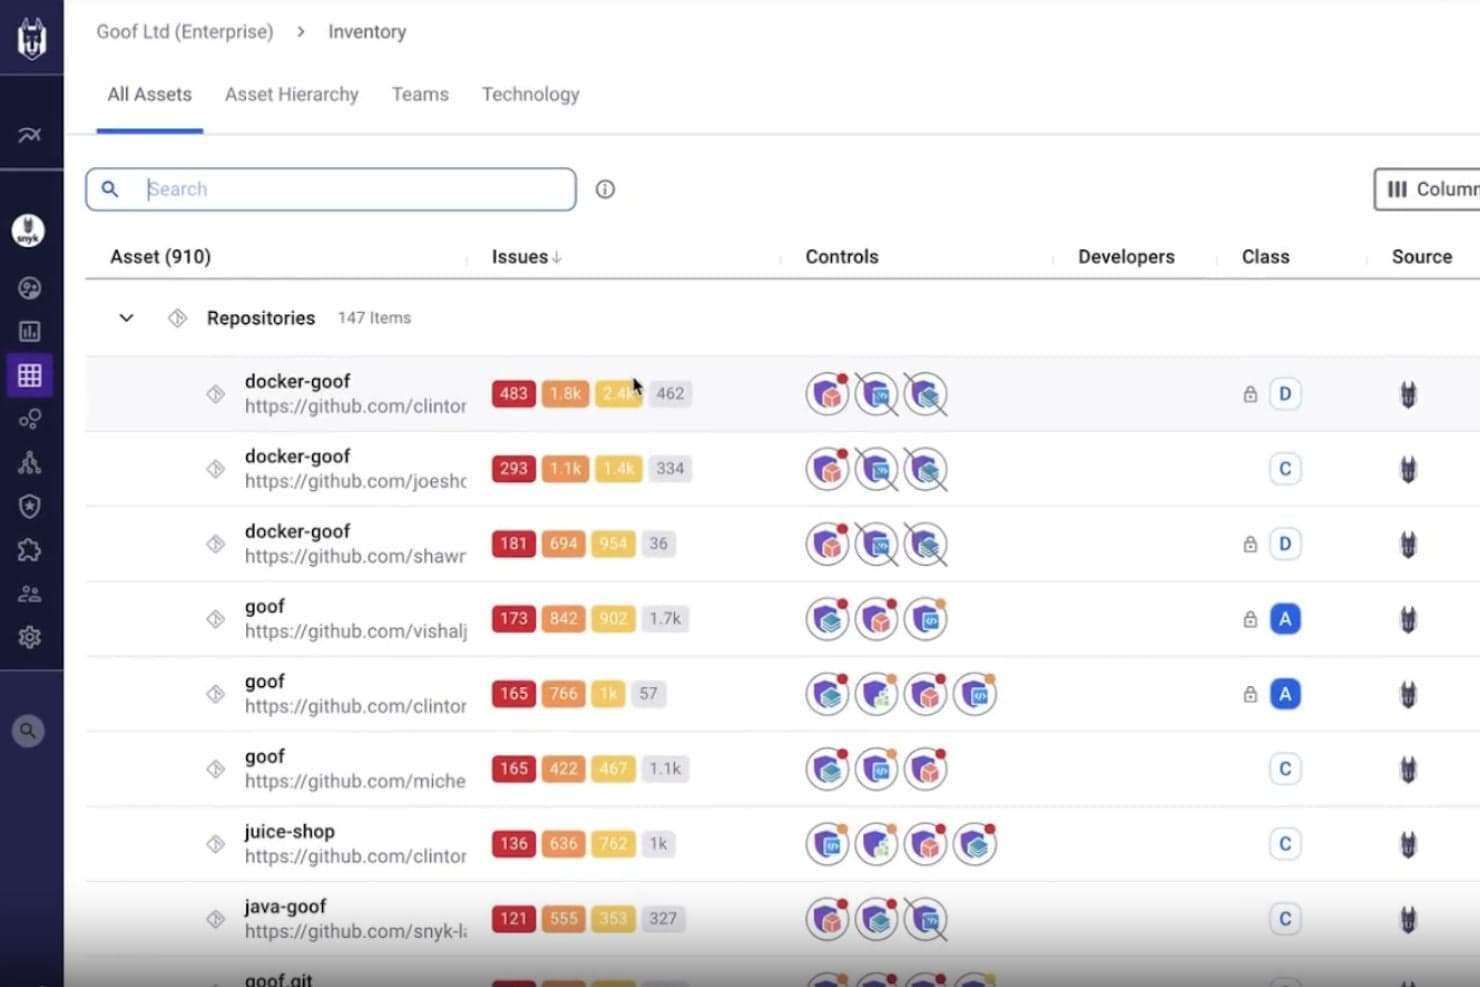Viewport: 1480px width, 987px height.
Task: Open the snyk organization avatar in the sidebar
Action: click(29, 231)
